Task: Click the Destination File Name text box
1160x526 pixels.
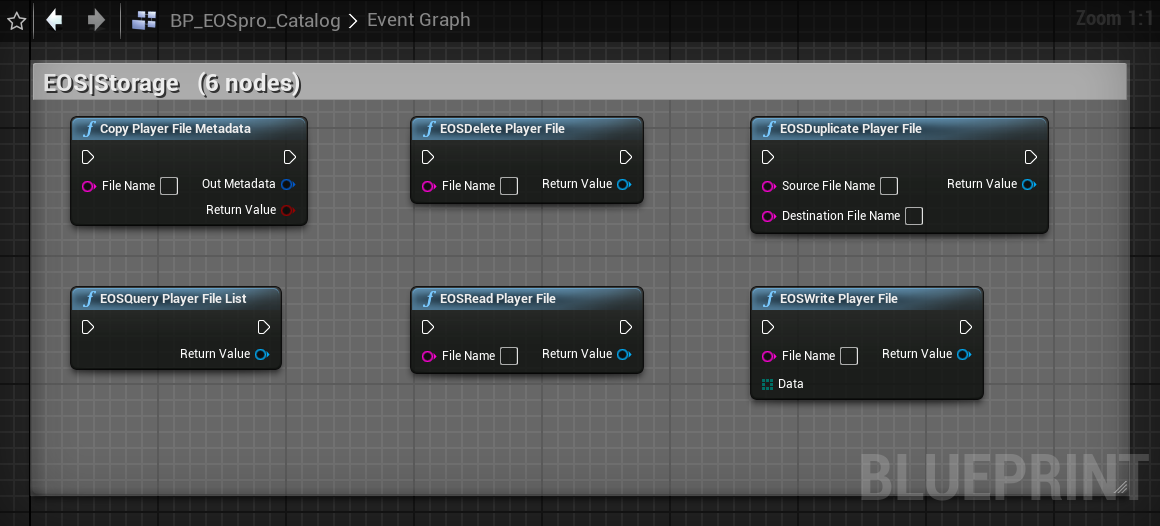Action: [x=914, y=216]
